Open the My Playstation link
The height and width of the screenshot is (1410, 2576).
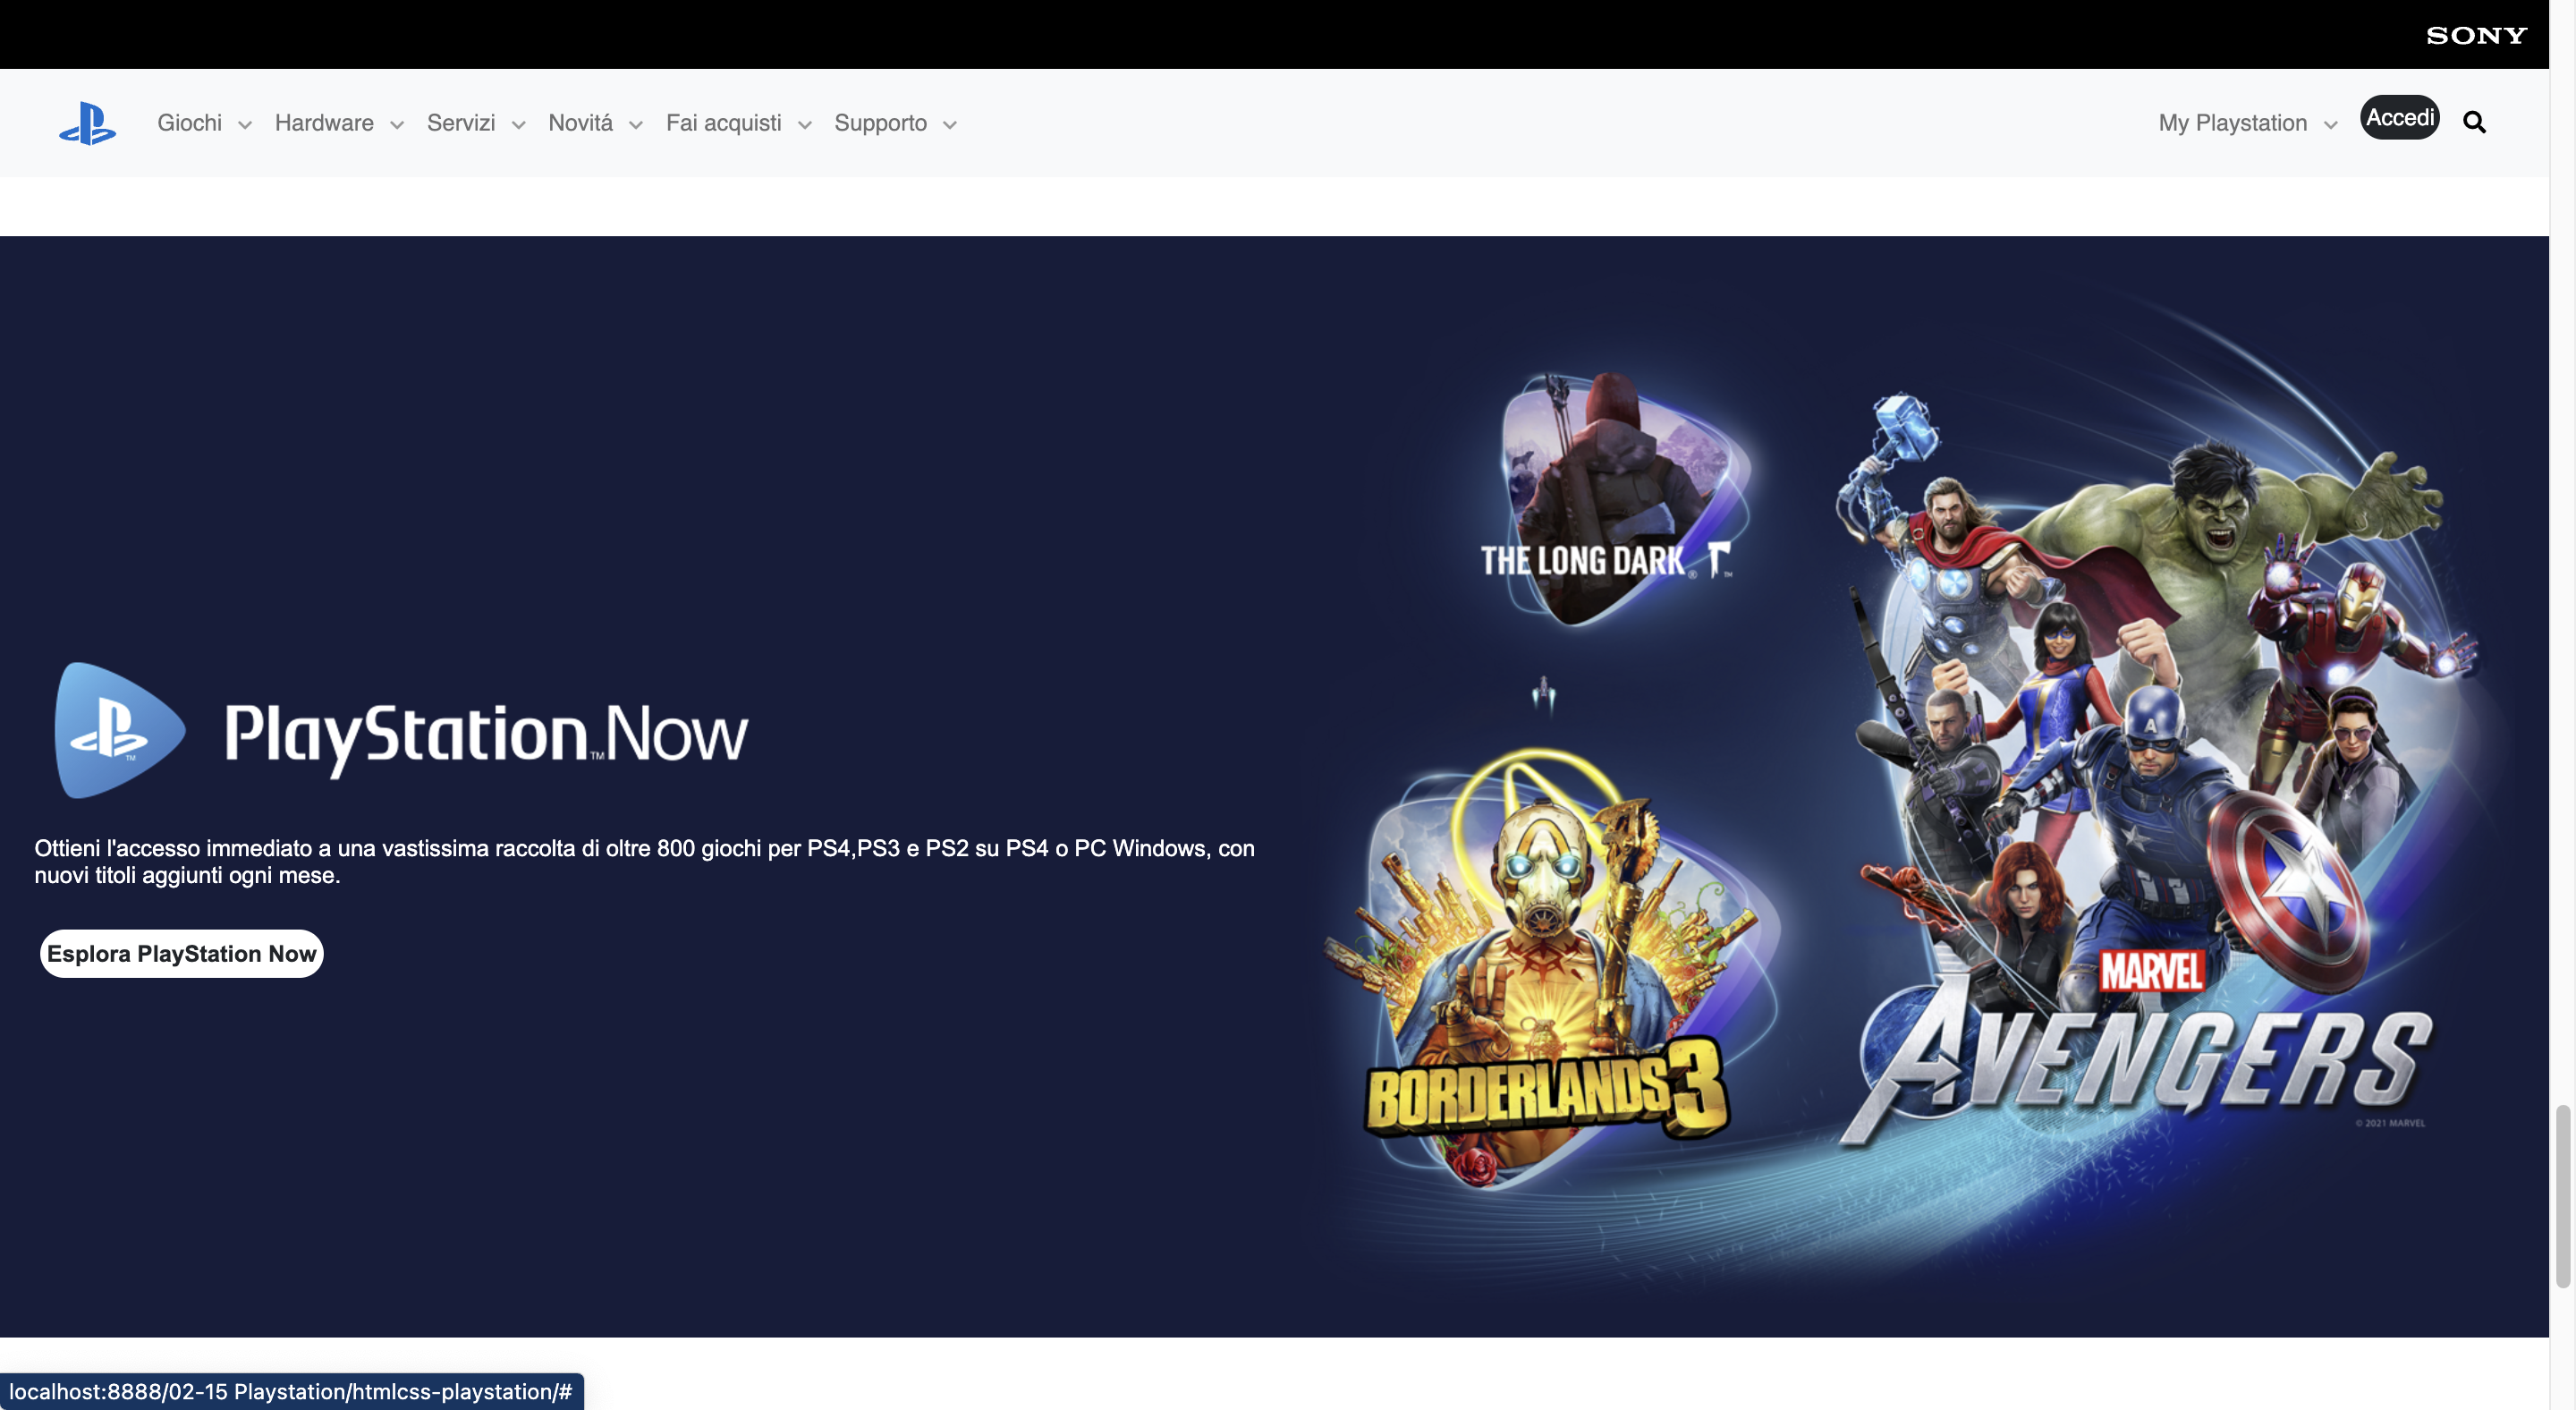2232,123
